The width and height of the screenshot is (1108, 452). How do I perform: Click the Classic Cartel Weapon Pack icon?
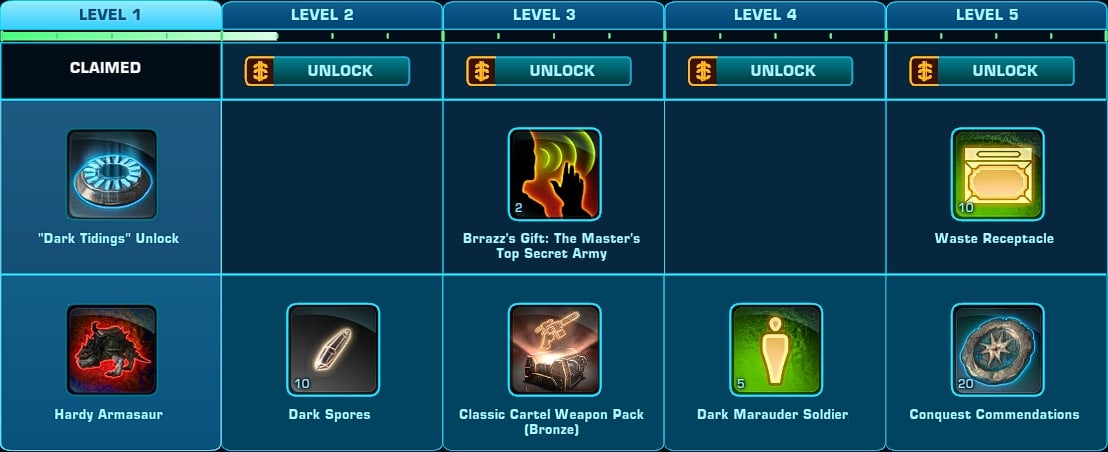555,350
